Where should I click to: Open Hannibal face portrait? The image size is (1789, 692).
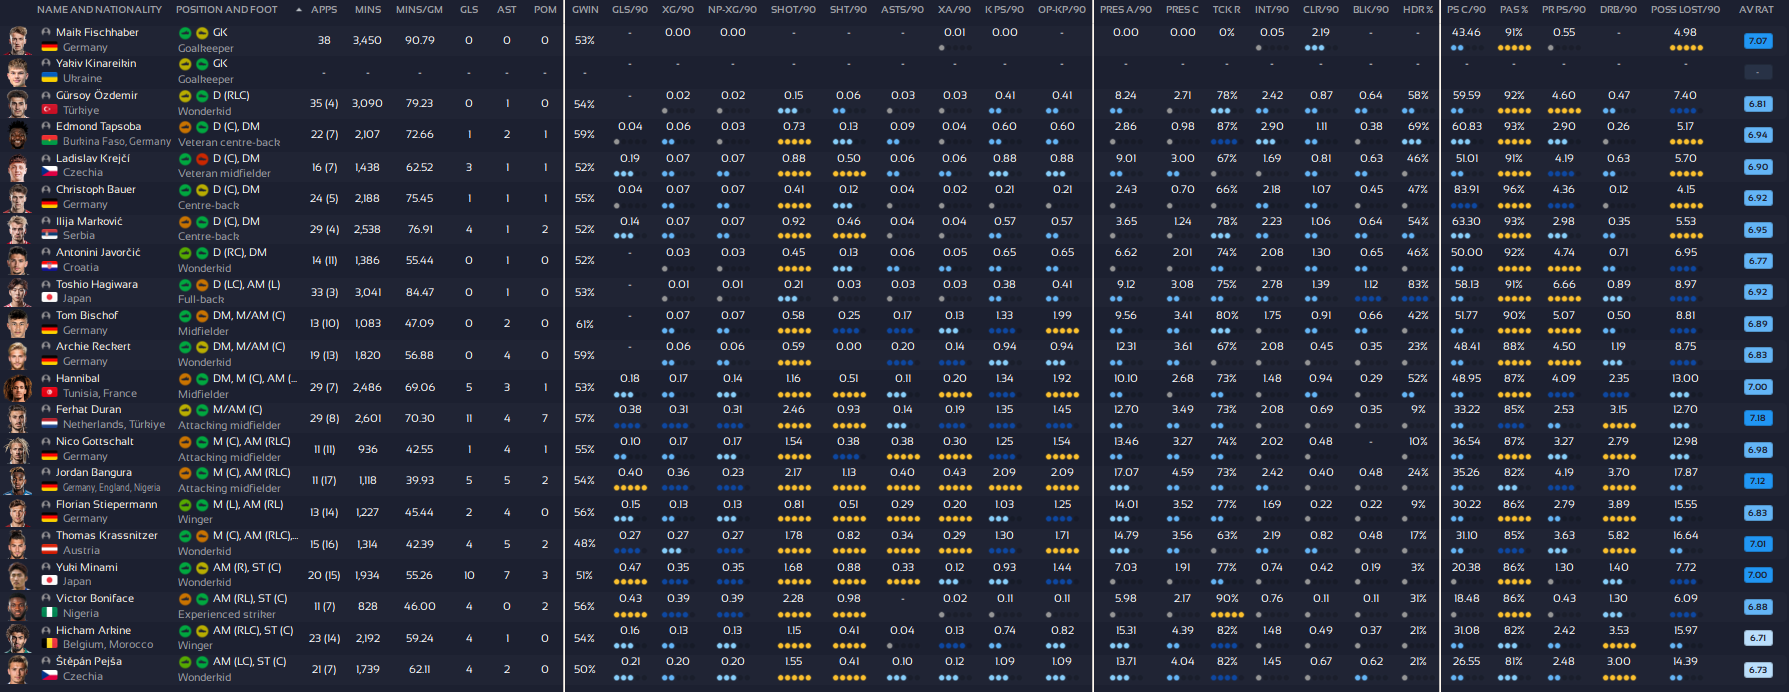[x=18, y=386]
